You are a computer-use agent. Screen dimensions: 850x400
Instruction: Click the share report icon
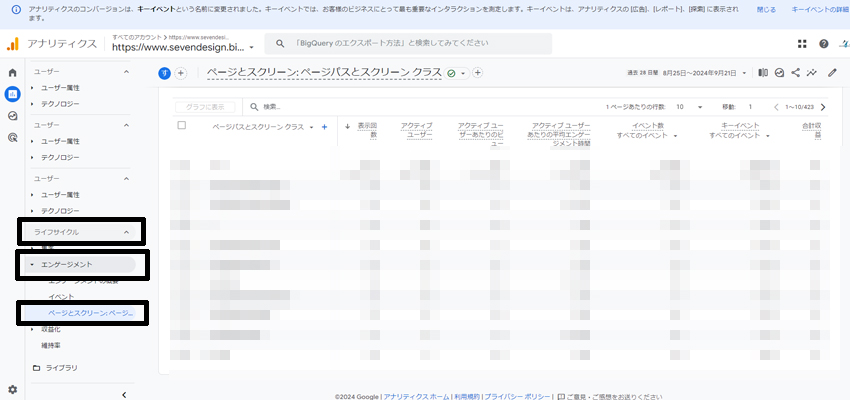click(x=795, y=73)
